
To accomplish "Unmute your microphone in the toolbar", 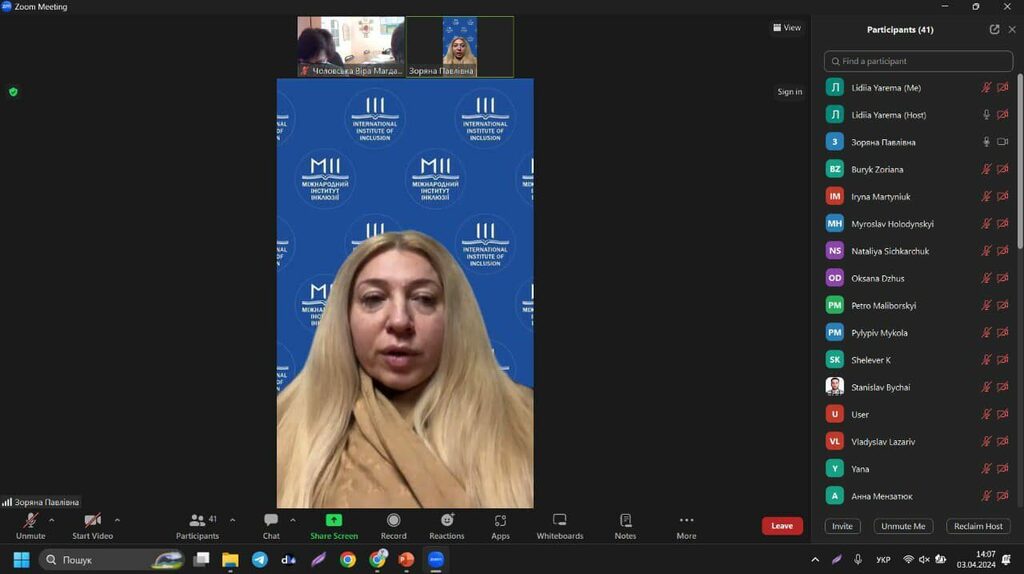I will point(31,520).
